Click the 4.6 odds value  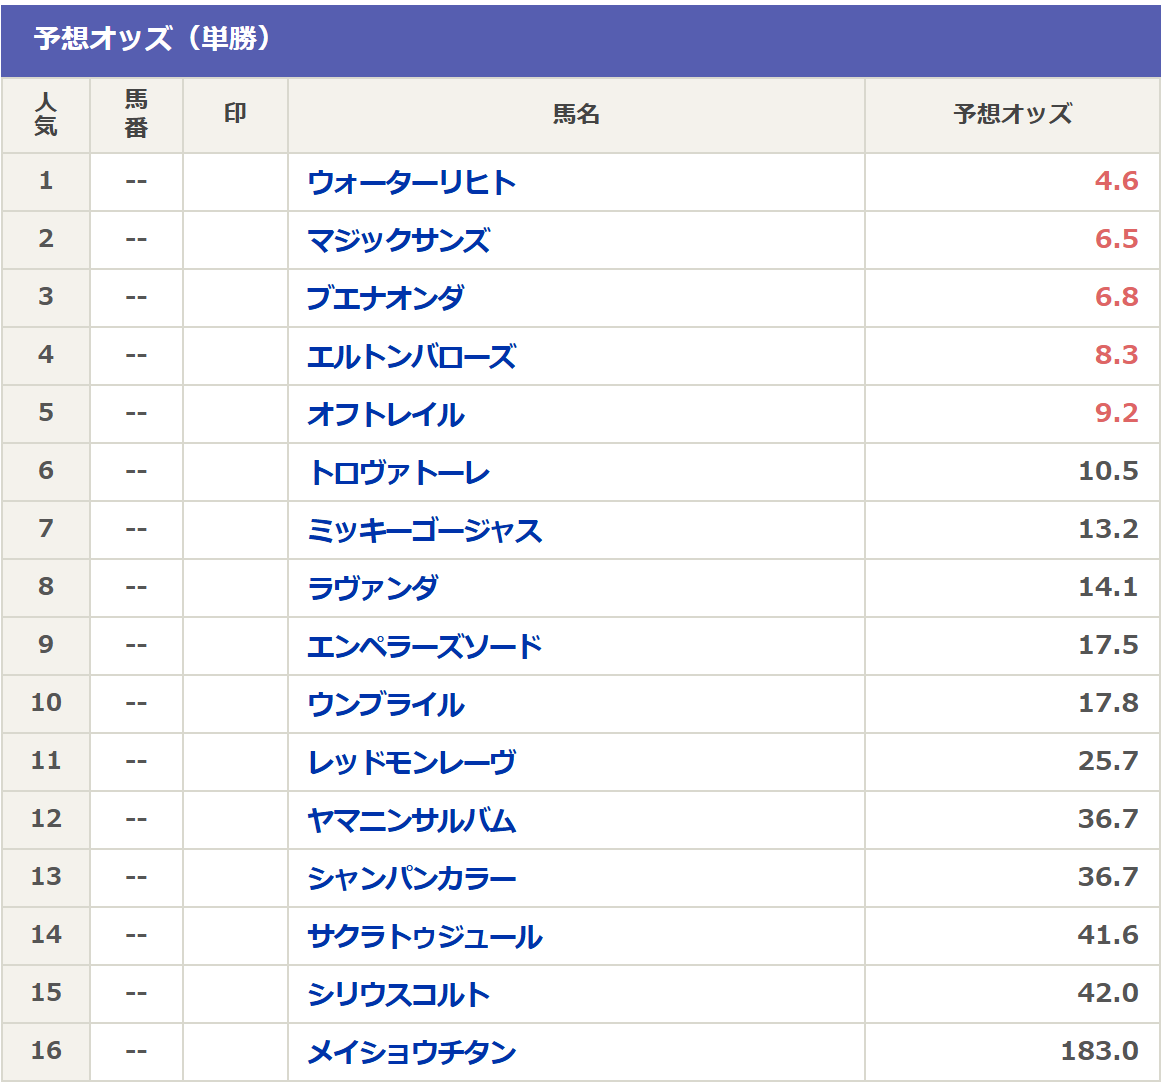(1116, 182)
